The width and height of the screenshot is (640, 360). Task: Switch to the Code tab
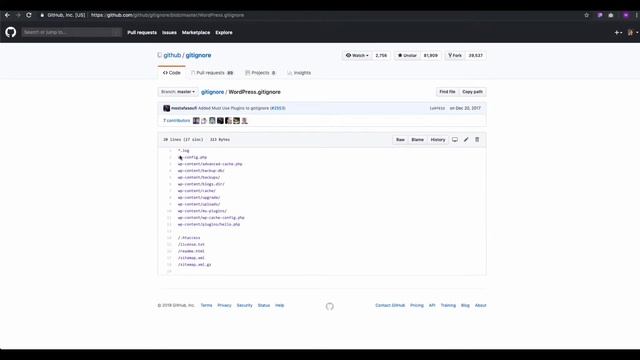point(172,73)
